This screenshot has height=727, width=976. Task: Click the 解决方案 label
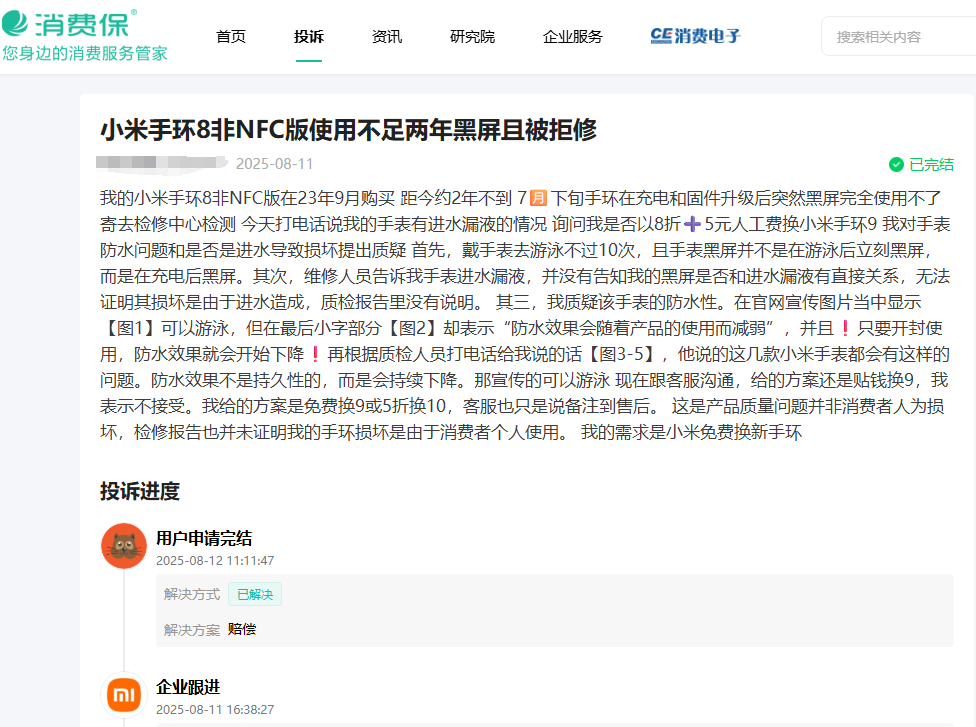tap(192, 630)
